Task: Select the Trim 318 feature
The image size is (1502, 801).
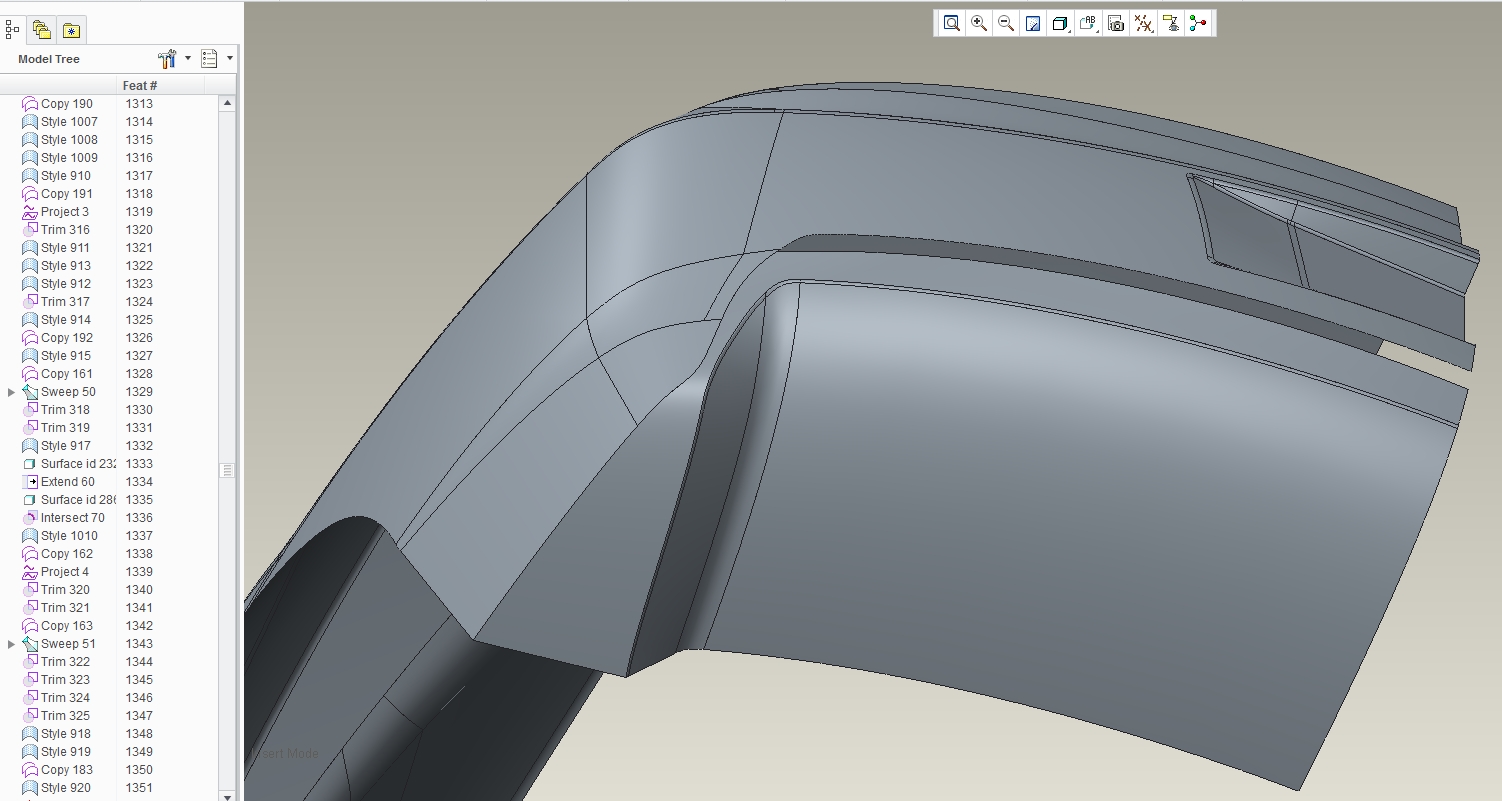Action: [65, 410]
